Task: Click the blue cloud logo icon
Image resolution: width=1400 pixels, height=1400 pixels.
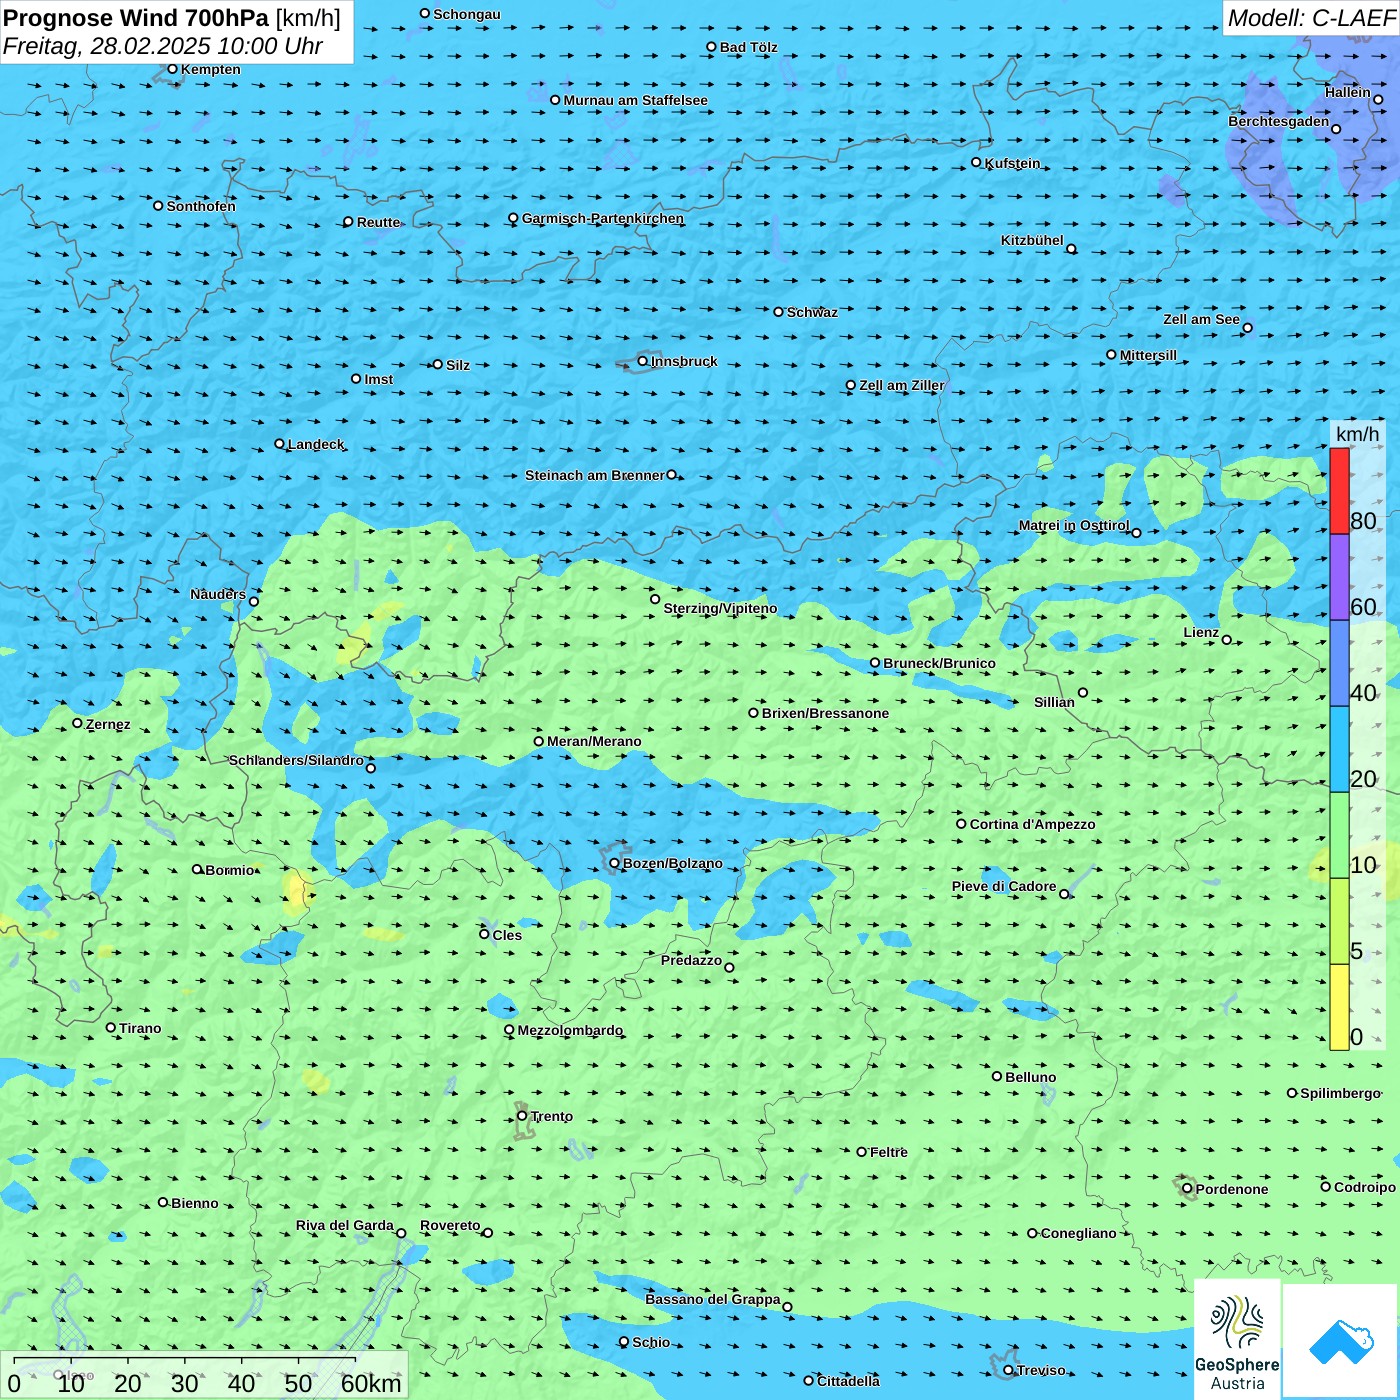Action: pyautogui.click(x=1341, y=1342)
